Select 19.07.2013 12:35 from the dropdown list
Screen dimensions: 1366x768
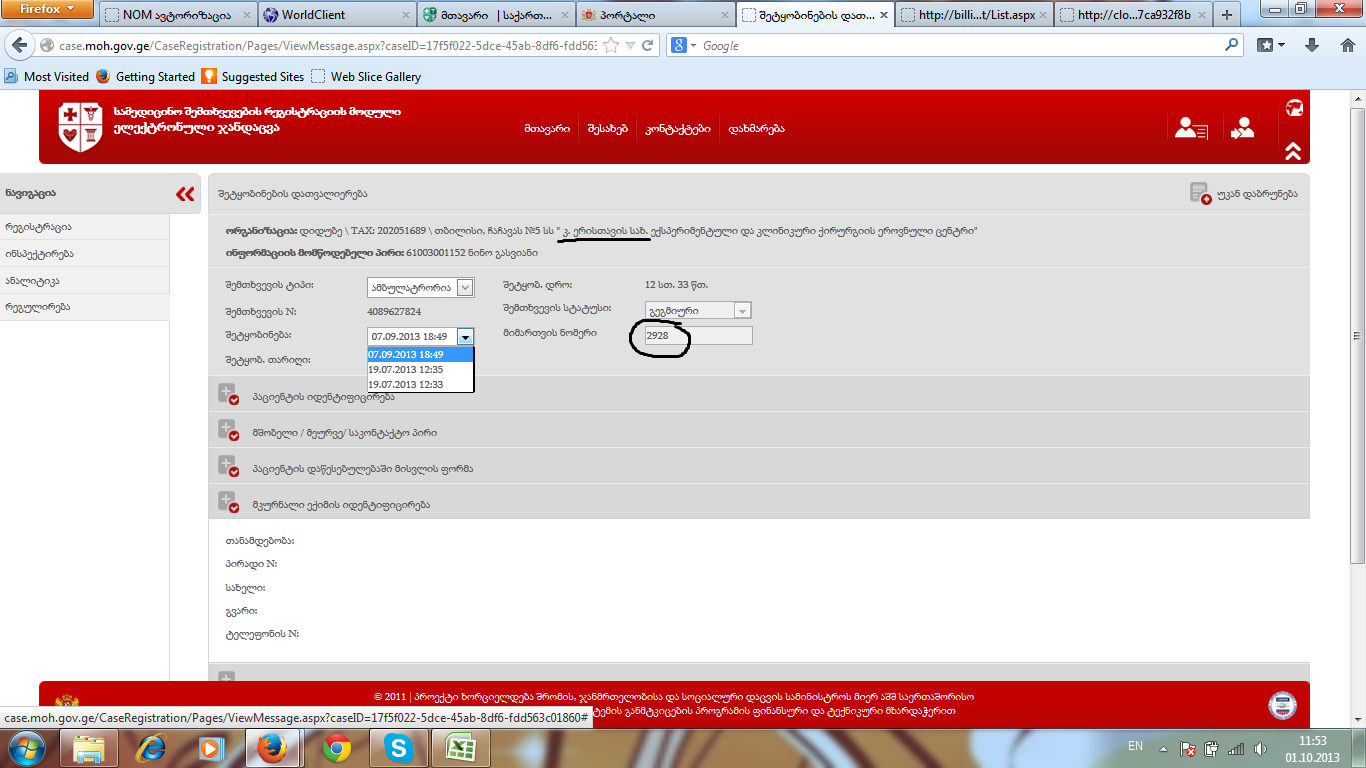(x=406, y=370)
